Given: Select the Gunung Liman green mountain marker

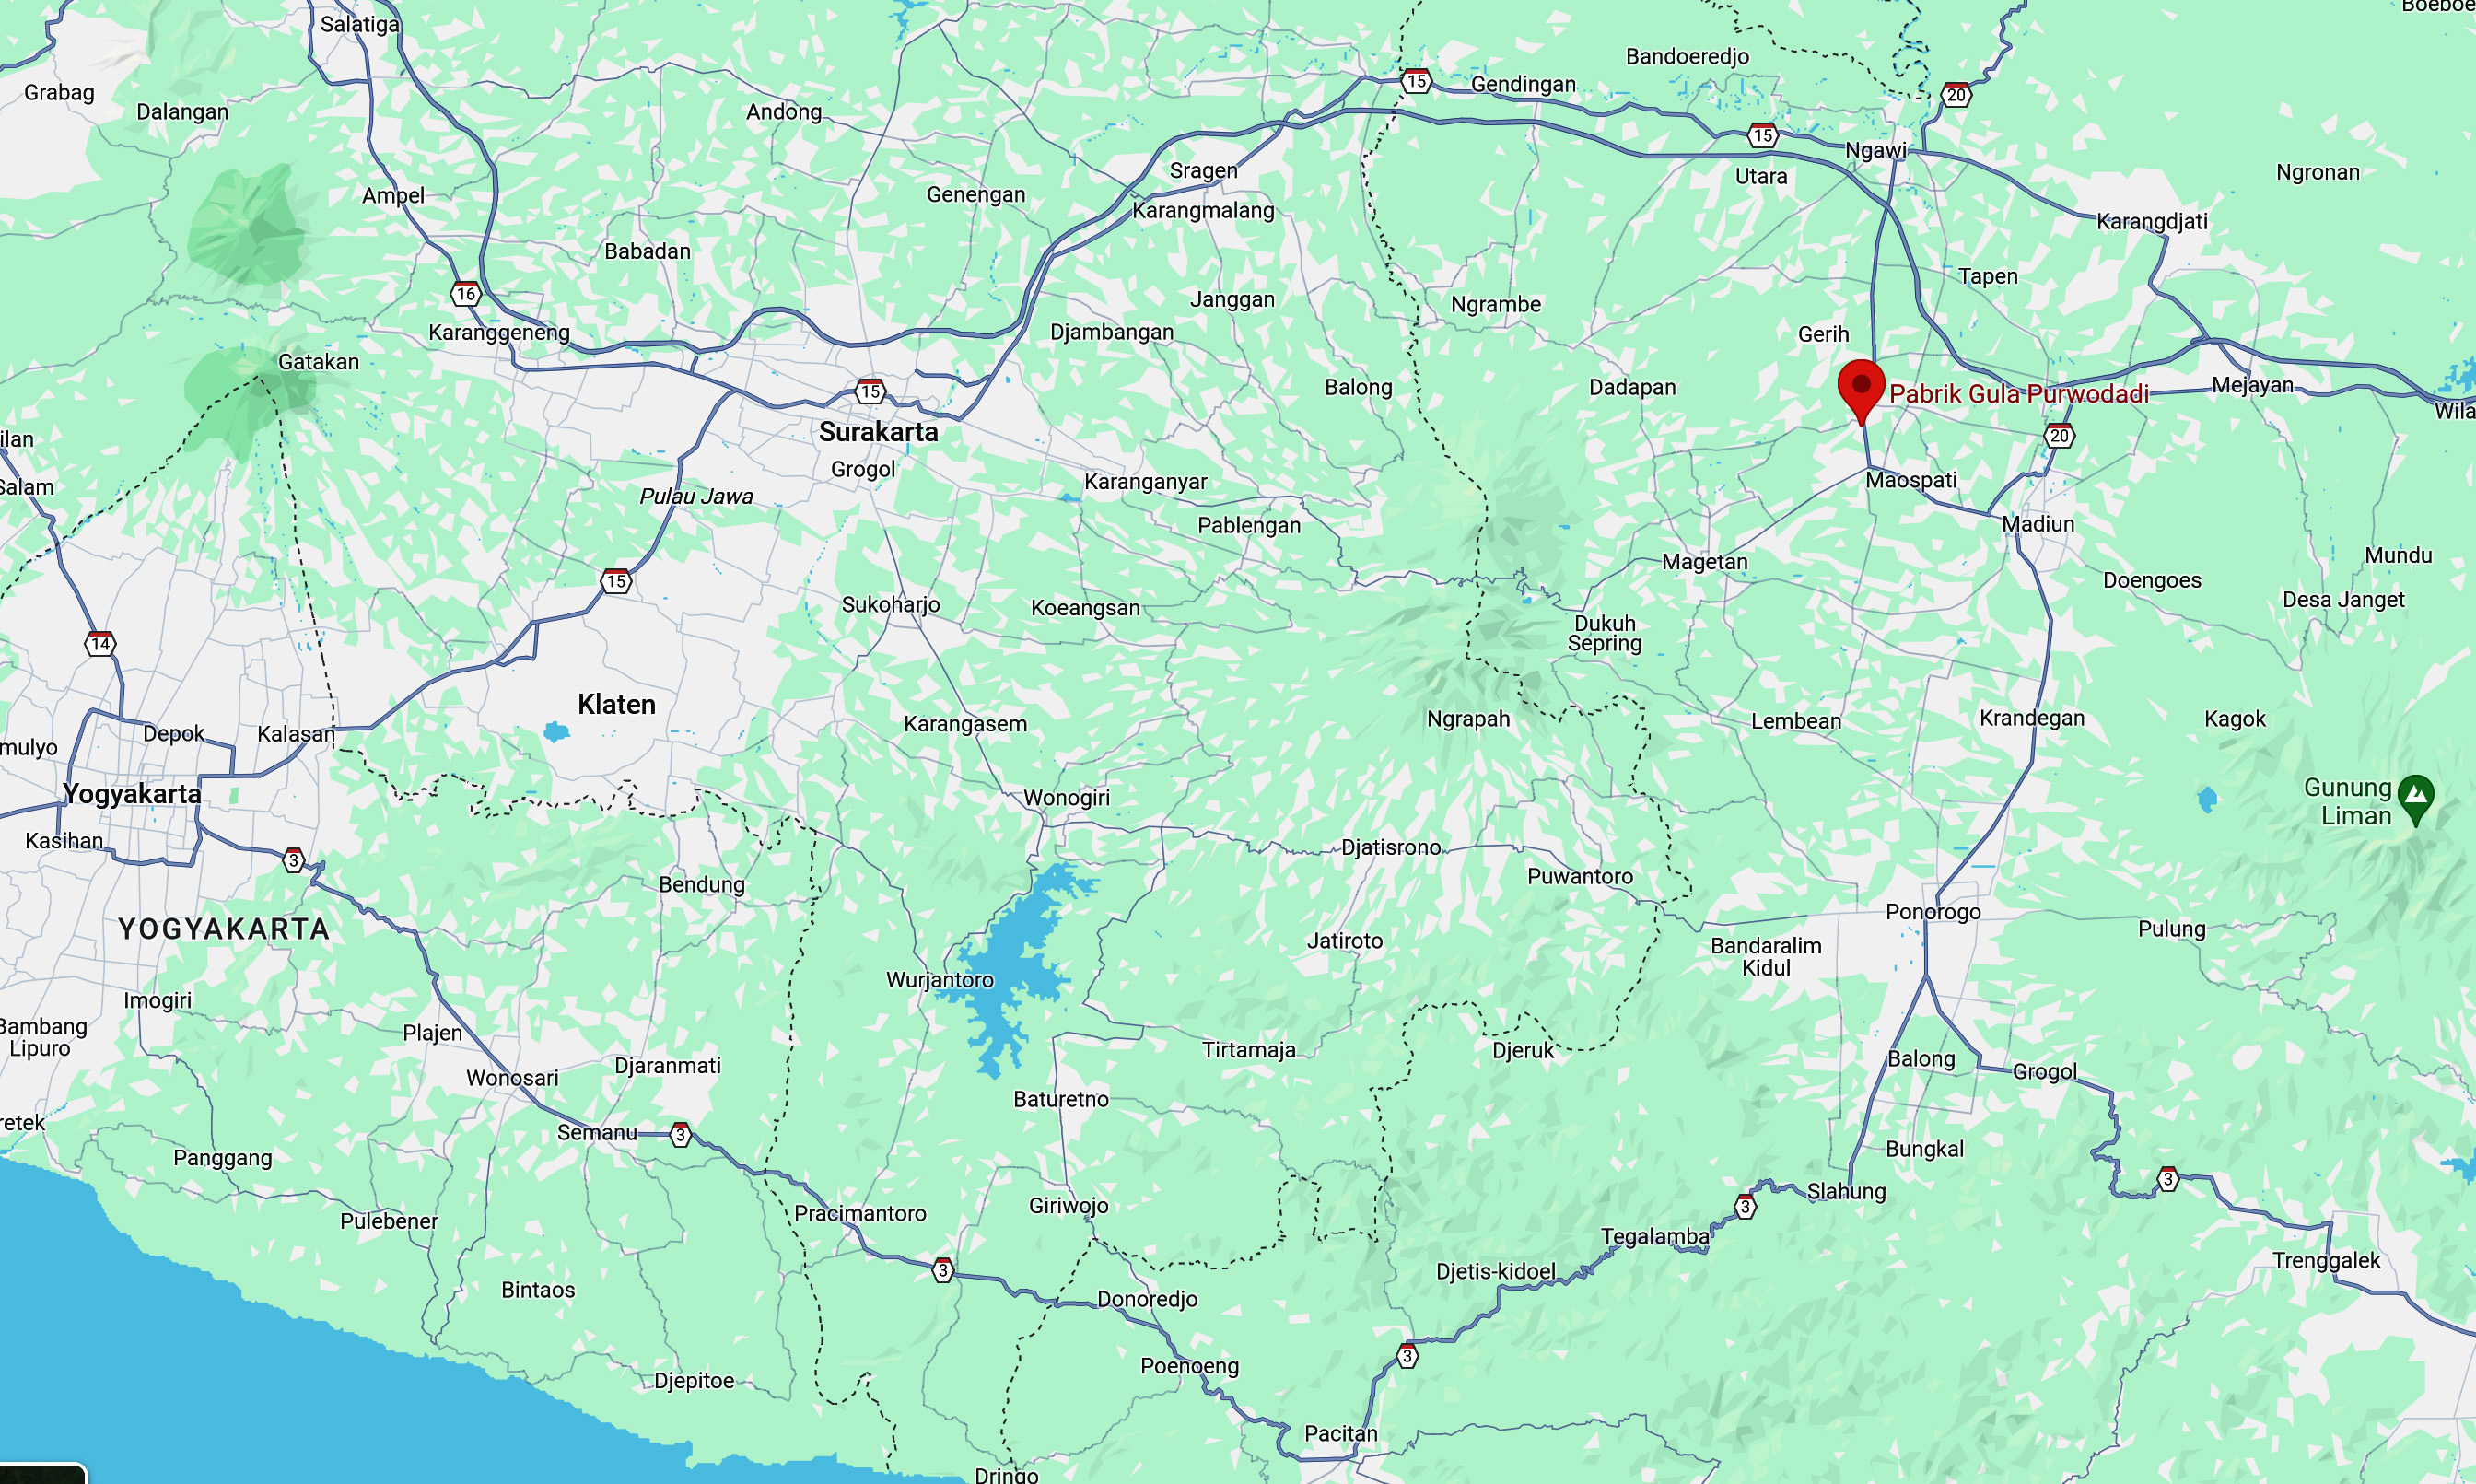Looking at the screenshot, I should coord(2416,800).
